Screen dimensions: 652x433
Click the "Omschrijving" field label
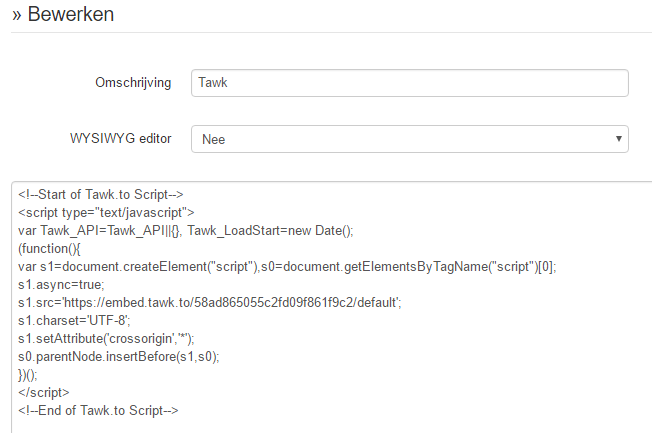133,83
